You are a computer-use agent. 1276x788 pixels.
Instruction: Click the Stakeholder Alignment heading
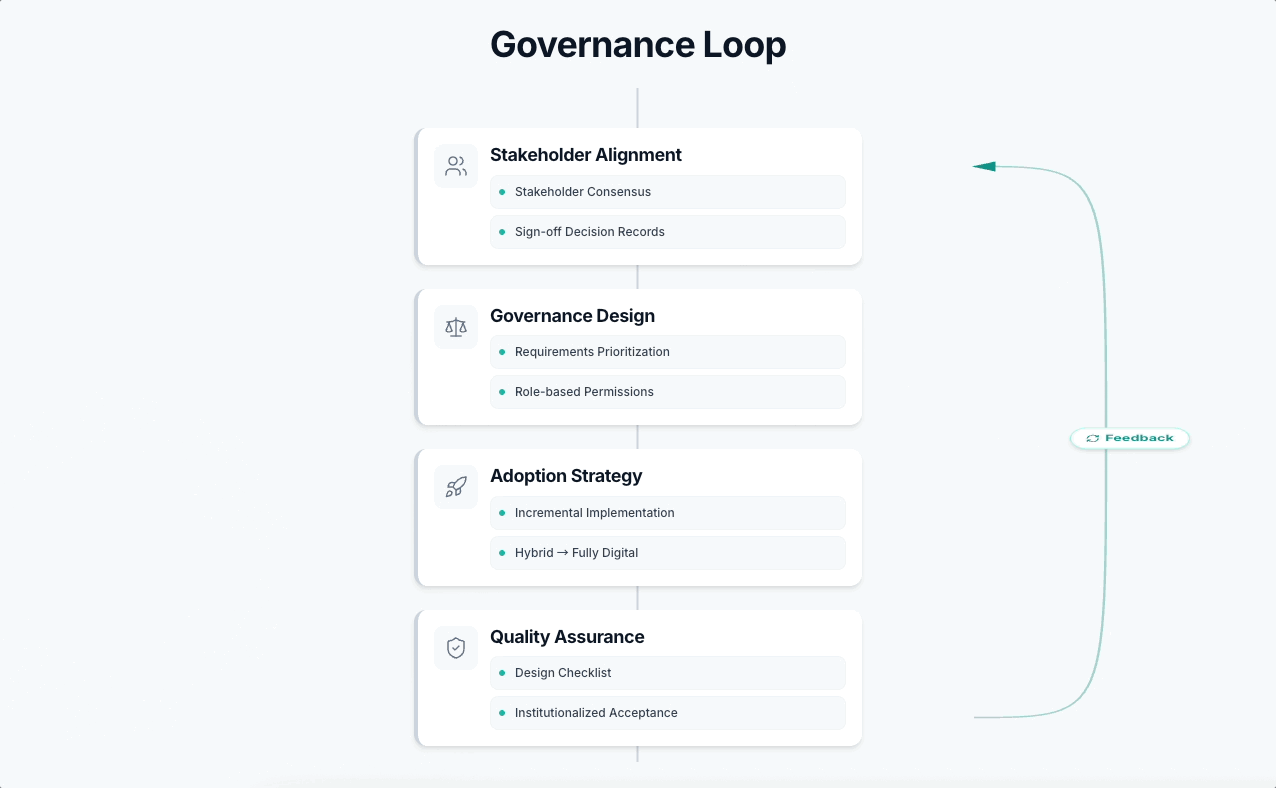coord(585,155)
